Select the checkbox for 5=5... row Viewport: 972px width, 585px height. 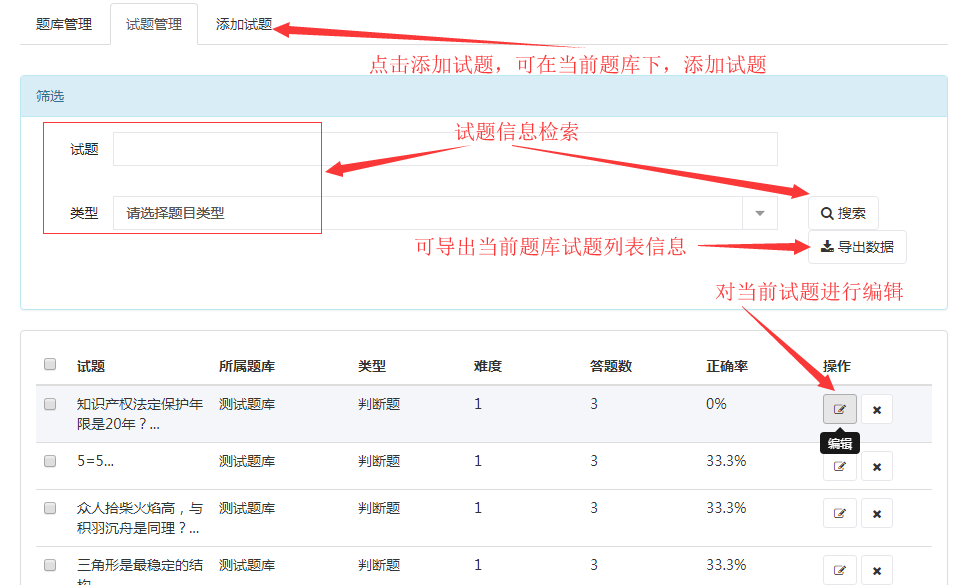click(50, 461)
